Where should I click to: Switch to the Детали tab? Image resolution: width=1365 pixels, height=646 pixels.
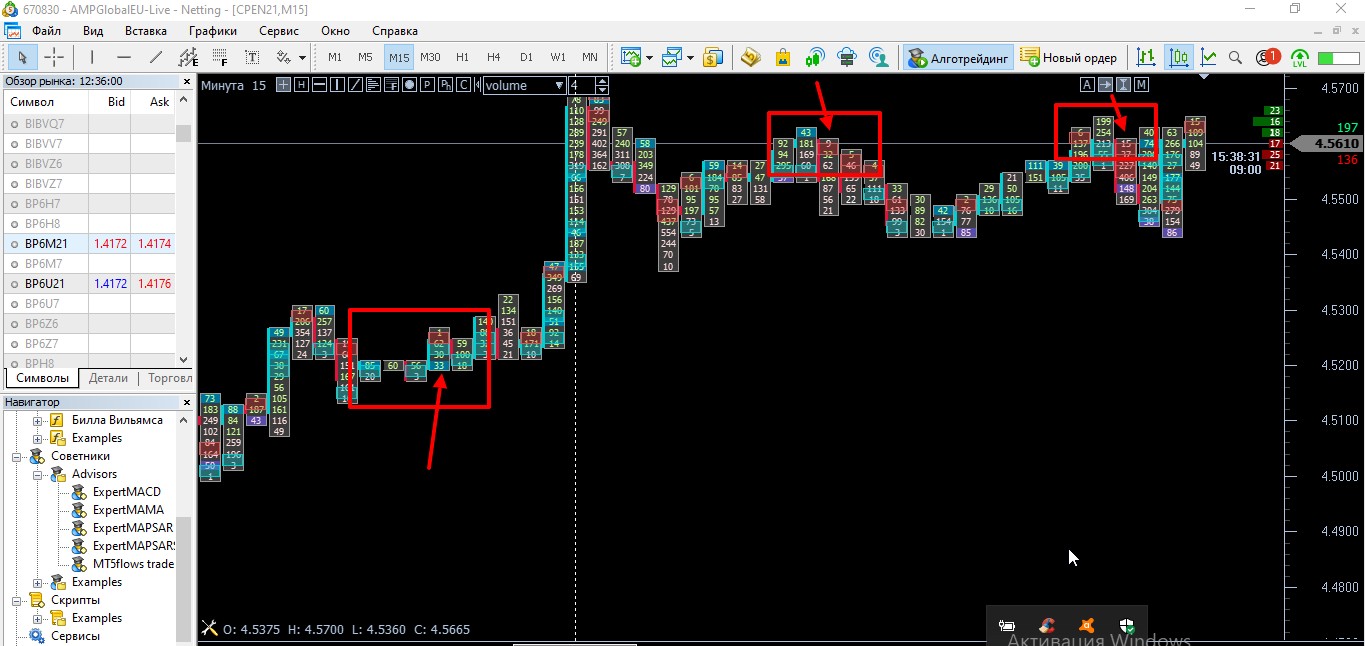pos(108,378)
